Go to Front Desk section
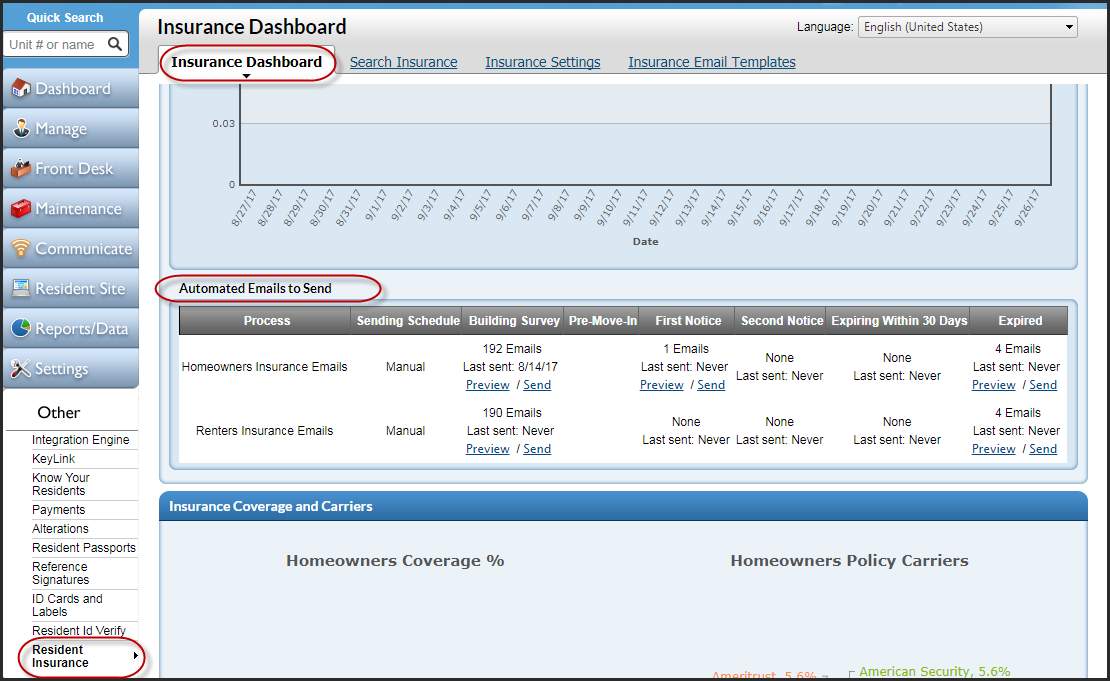The image size is (1110, 681). 71,168
